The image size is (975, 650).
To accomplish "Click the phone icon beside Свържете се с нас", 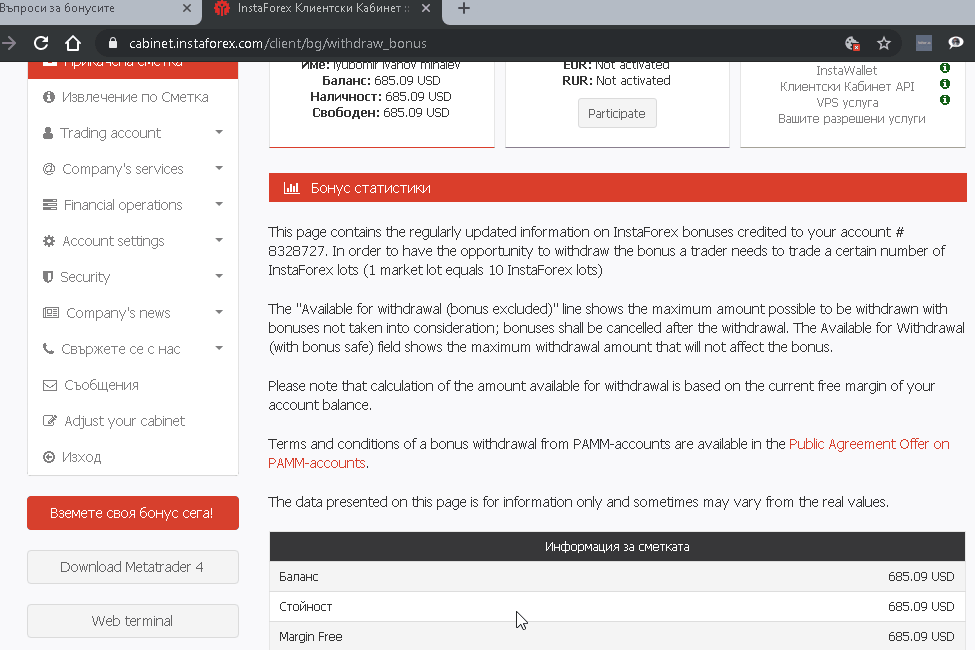I will point(48,348).
